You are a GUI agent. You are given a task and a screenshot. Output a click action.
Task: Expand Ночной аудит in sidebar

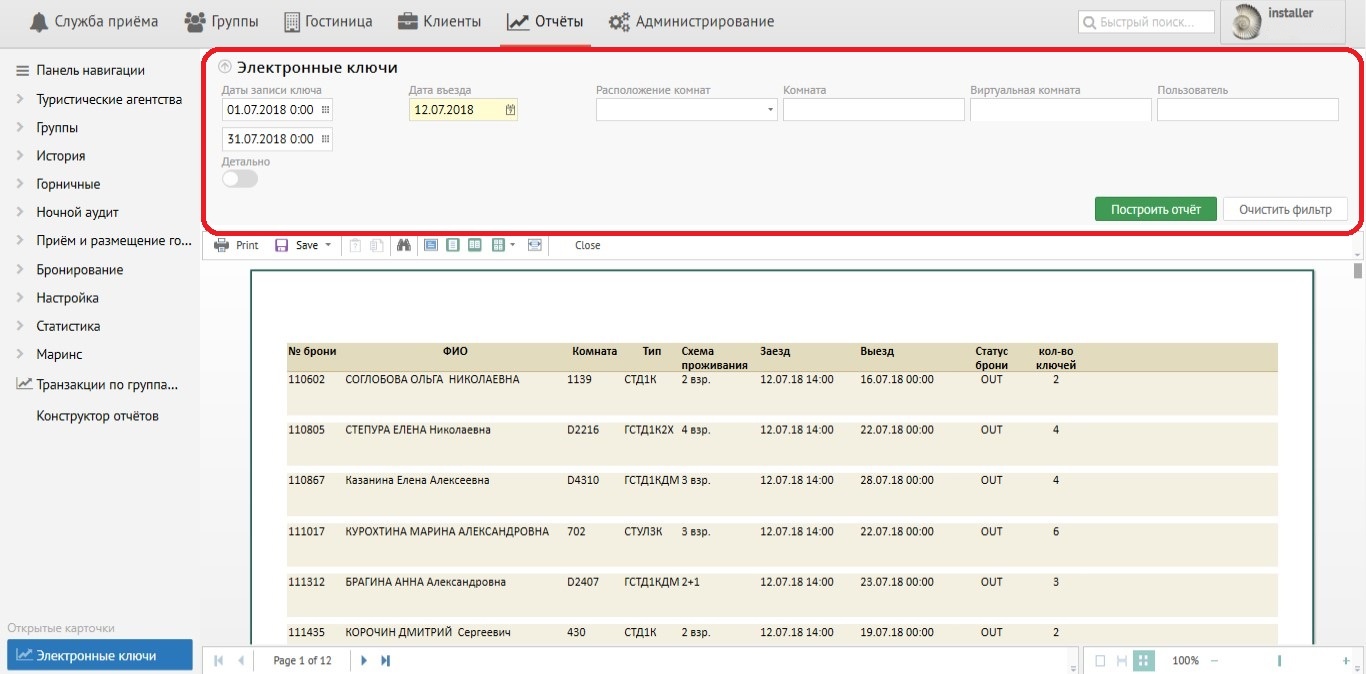coord(77,212)
